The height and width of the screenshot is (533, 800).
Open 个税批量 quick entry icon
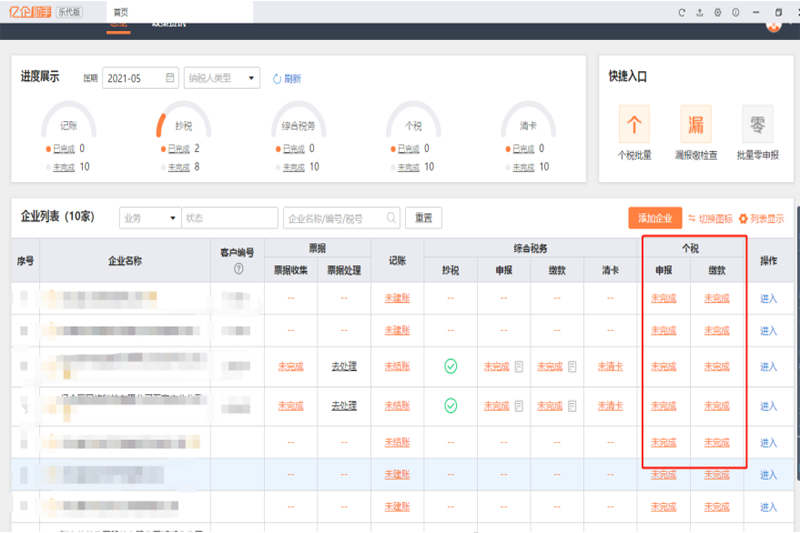coord(634,126)
